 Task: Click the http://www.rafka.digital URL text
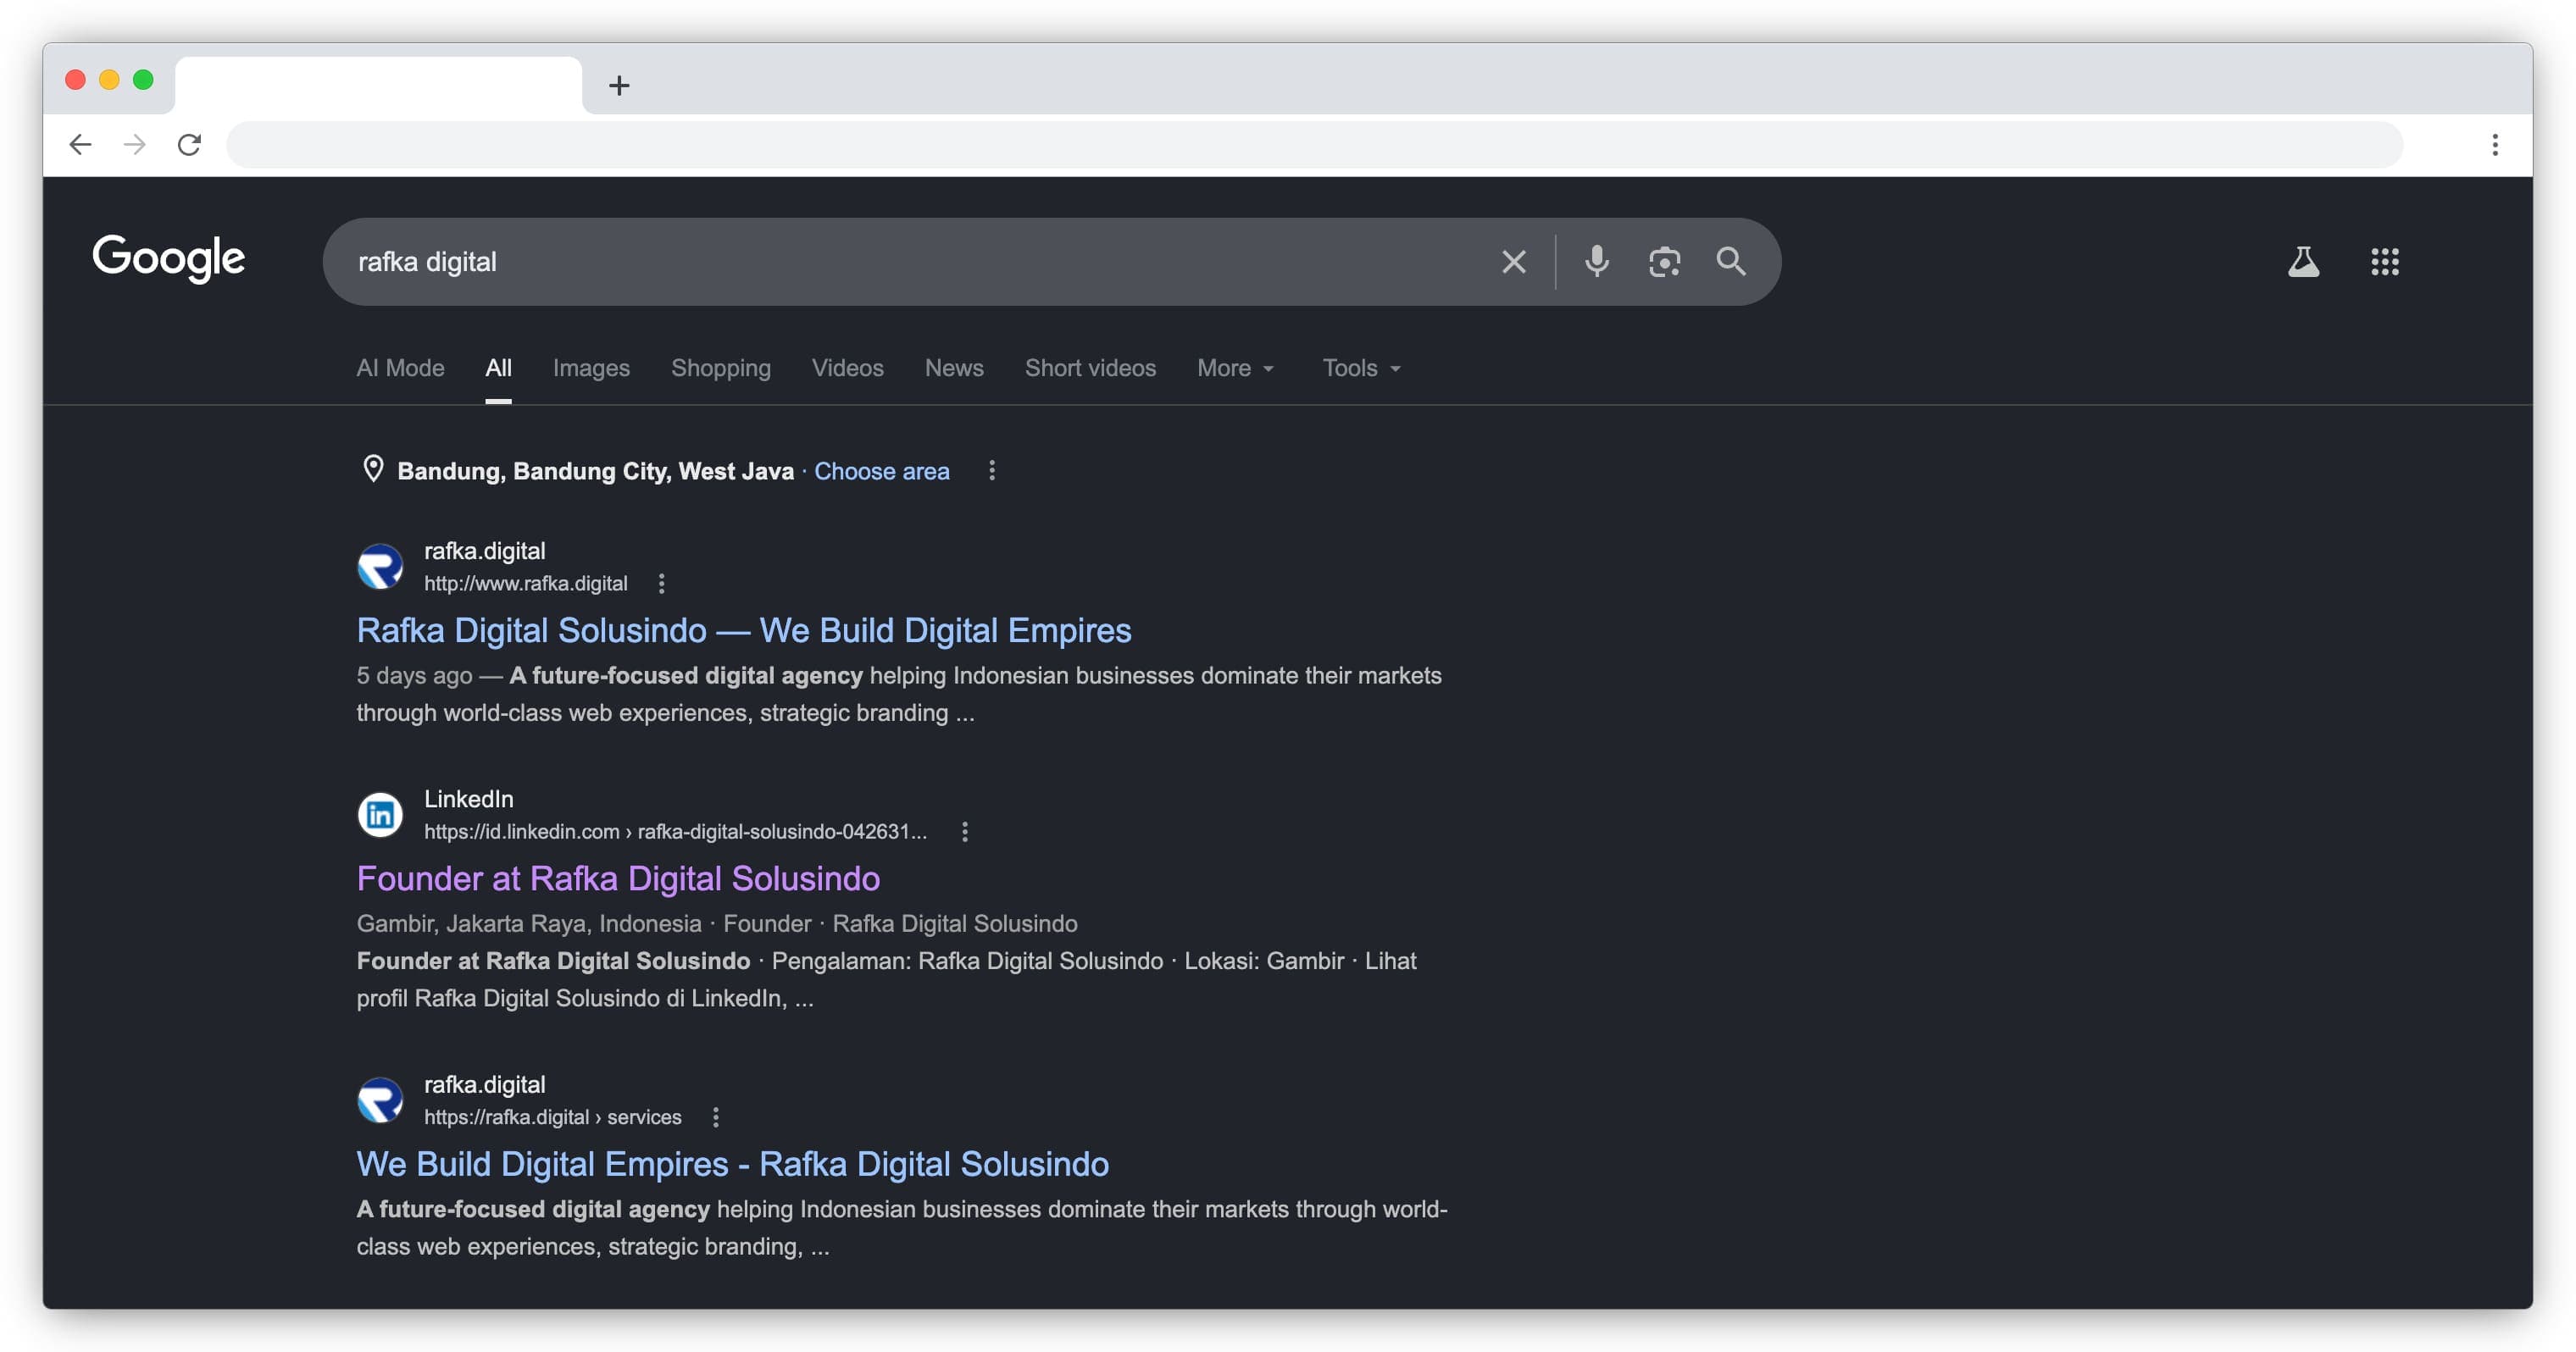[x=525, y=583]
